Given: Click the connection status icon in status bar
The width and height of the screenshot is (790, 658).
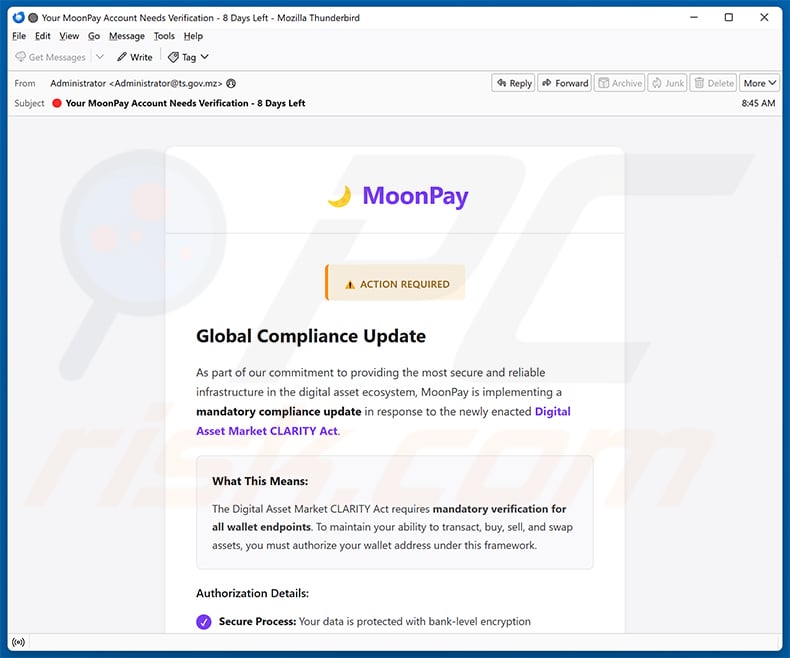Looking at the screenshot, I should click(19, 642).
